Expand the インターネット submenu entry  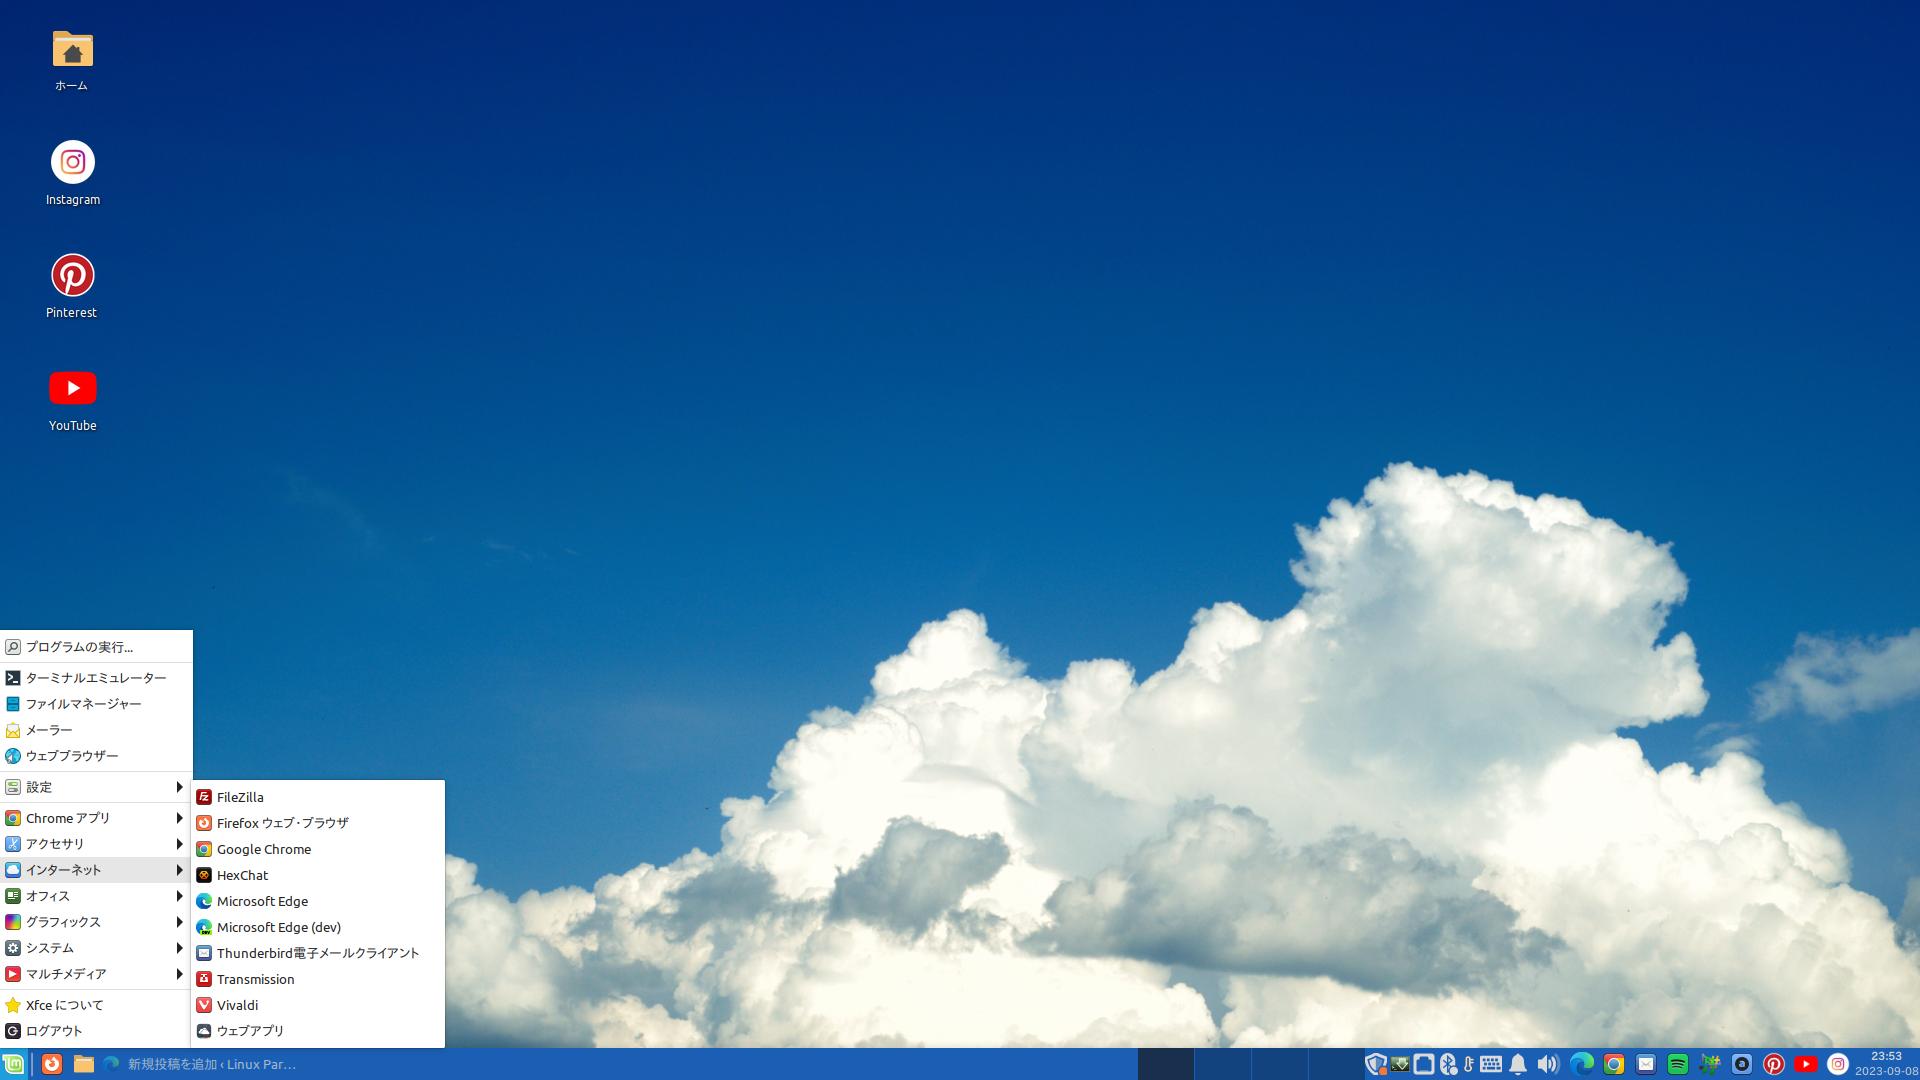point(96,870)
